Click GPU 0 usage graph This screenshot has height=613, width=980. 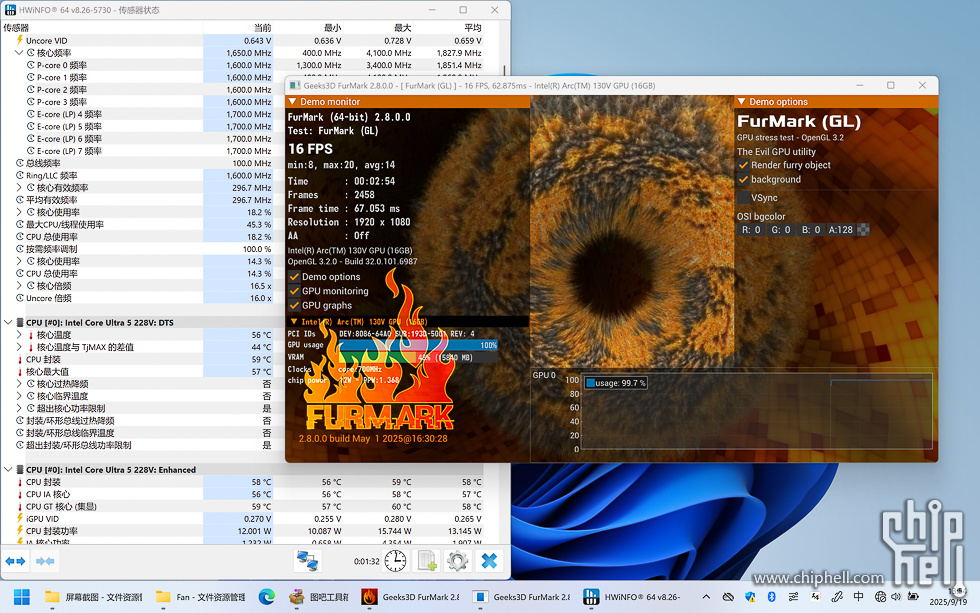[x=758, y=412]
